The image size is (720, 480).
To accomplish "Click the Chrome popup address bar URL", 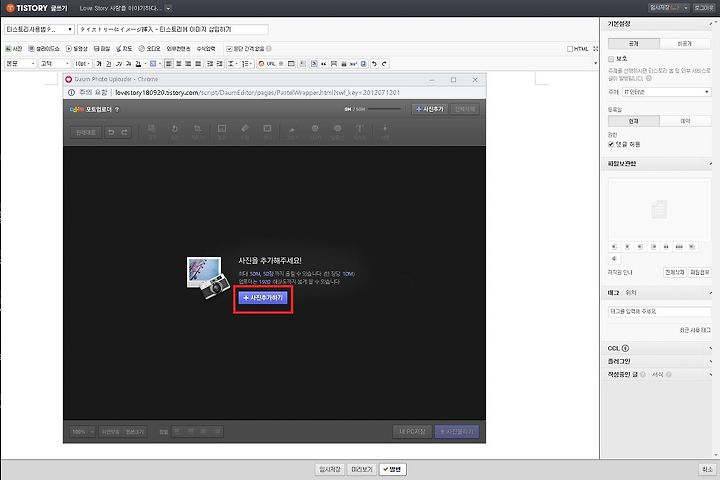I will tap(257, 93).
